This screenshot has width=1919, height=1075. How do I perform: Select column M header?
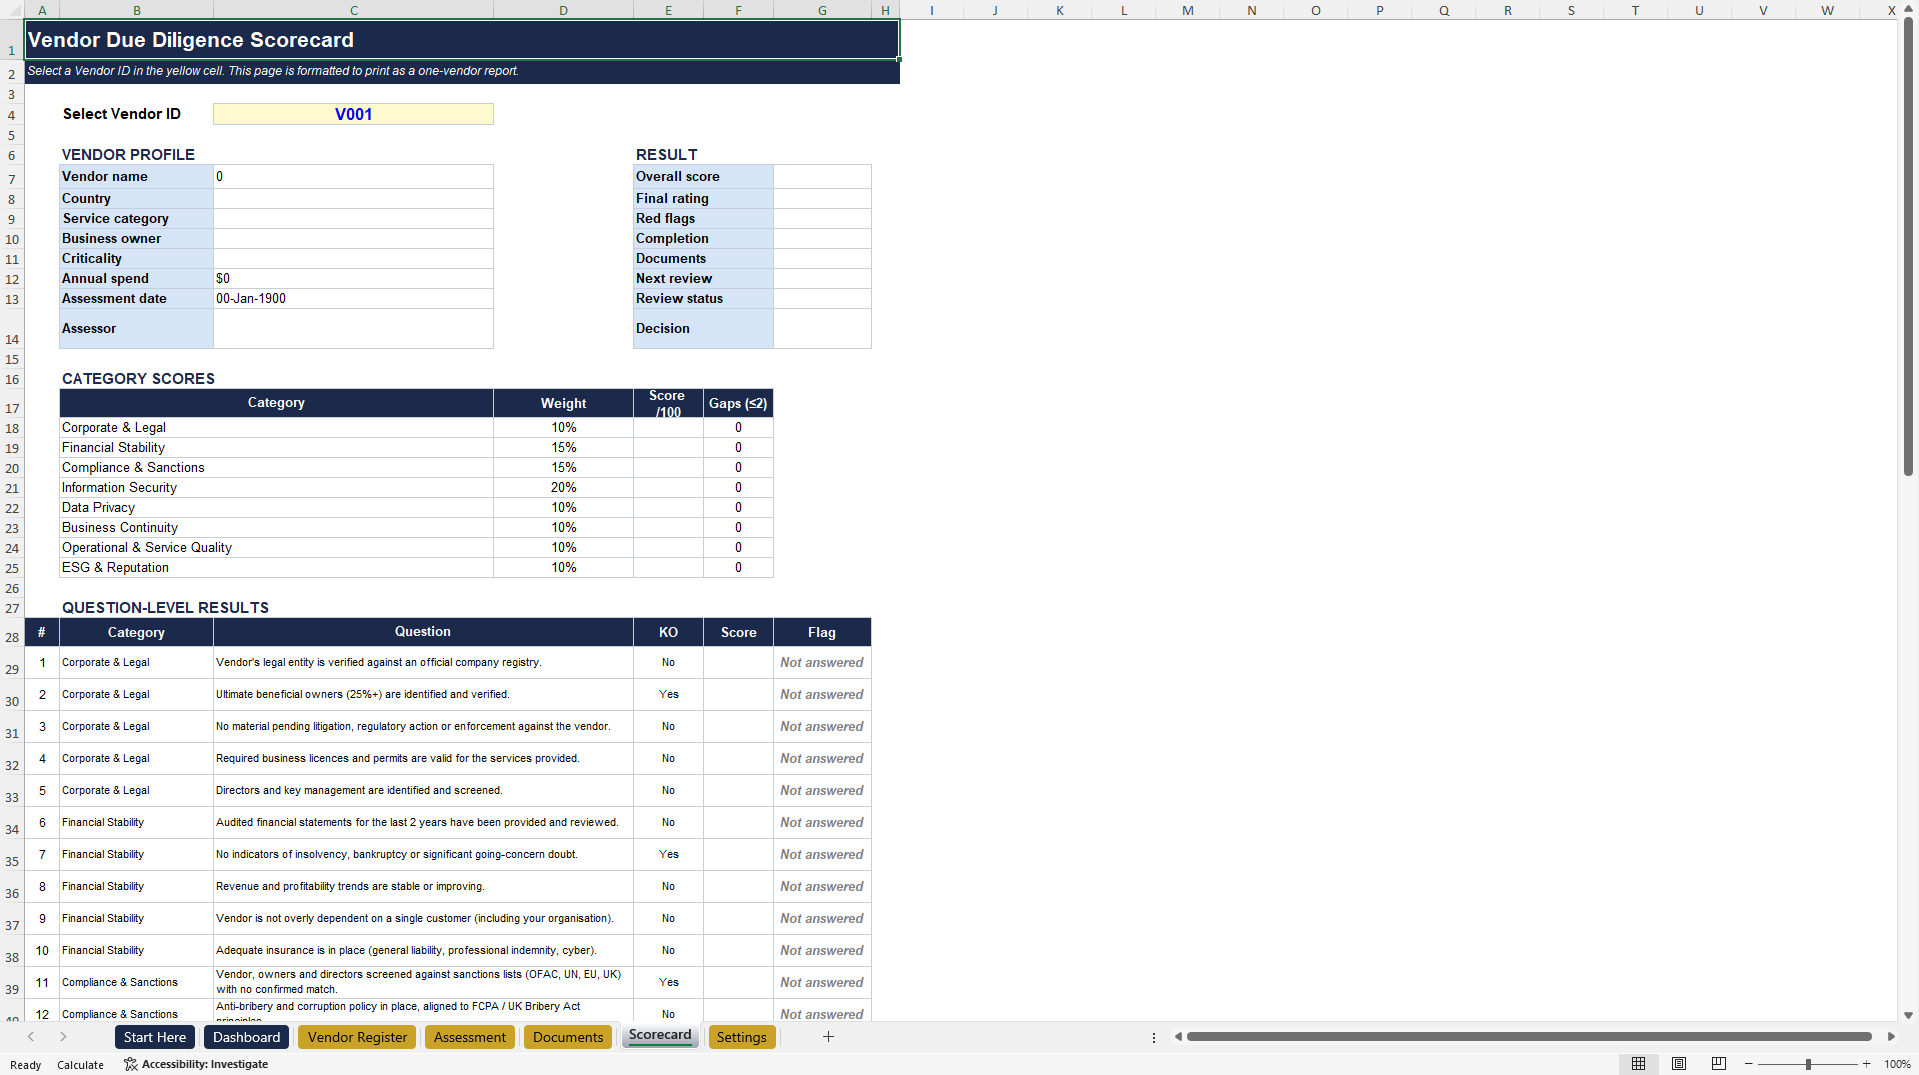pyautogui.click(x=1187, y=10)
